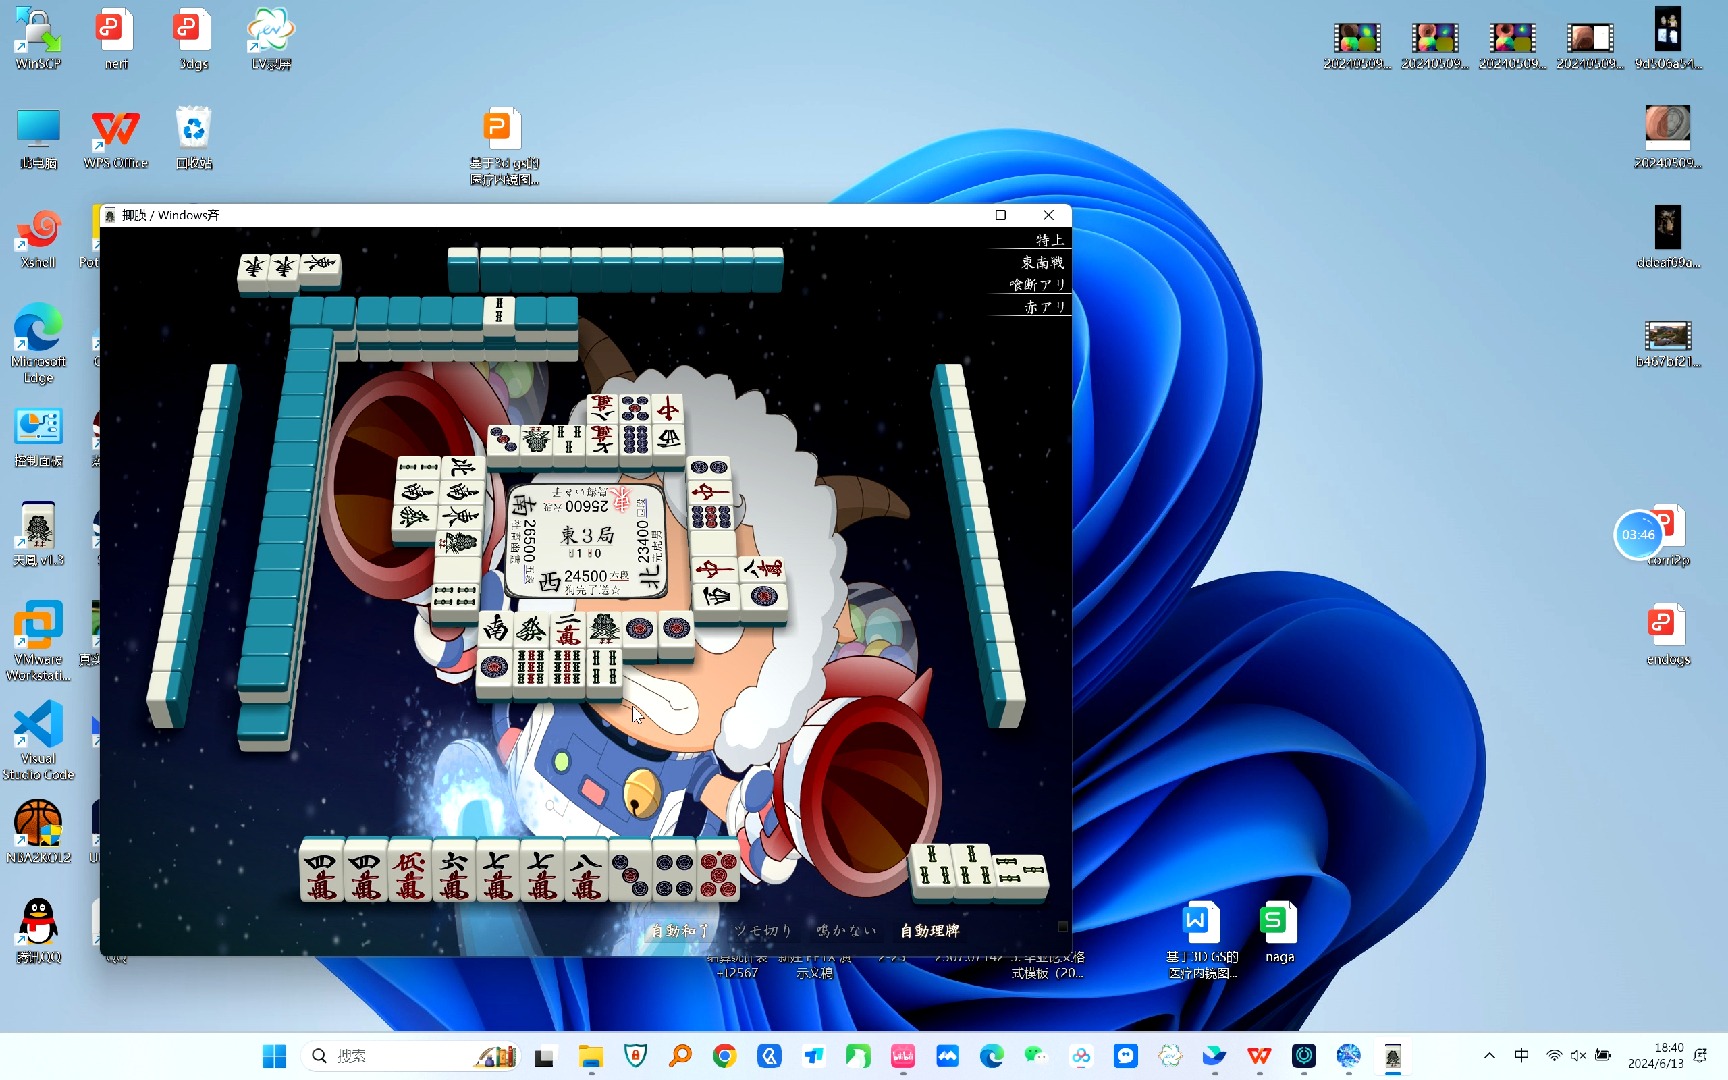This screenshot has width=1728, height=1080.
Task: Open the Word document next to naga
Action: 1202,940
